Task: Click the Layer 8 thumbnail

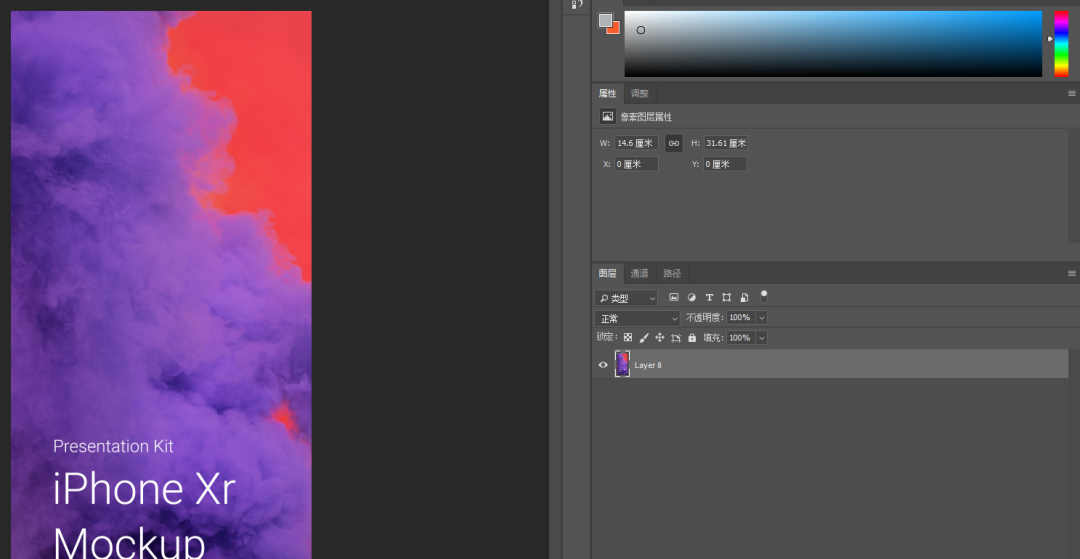Action: tap(622, 364)
